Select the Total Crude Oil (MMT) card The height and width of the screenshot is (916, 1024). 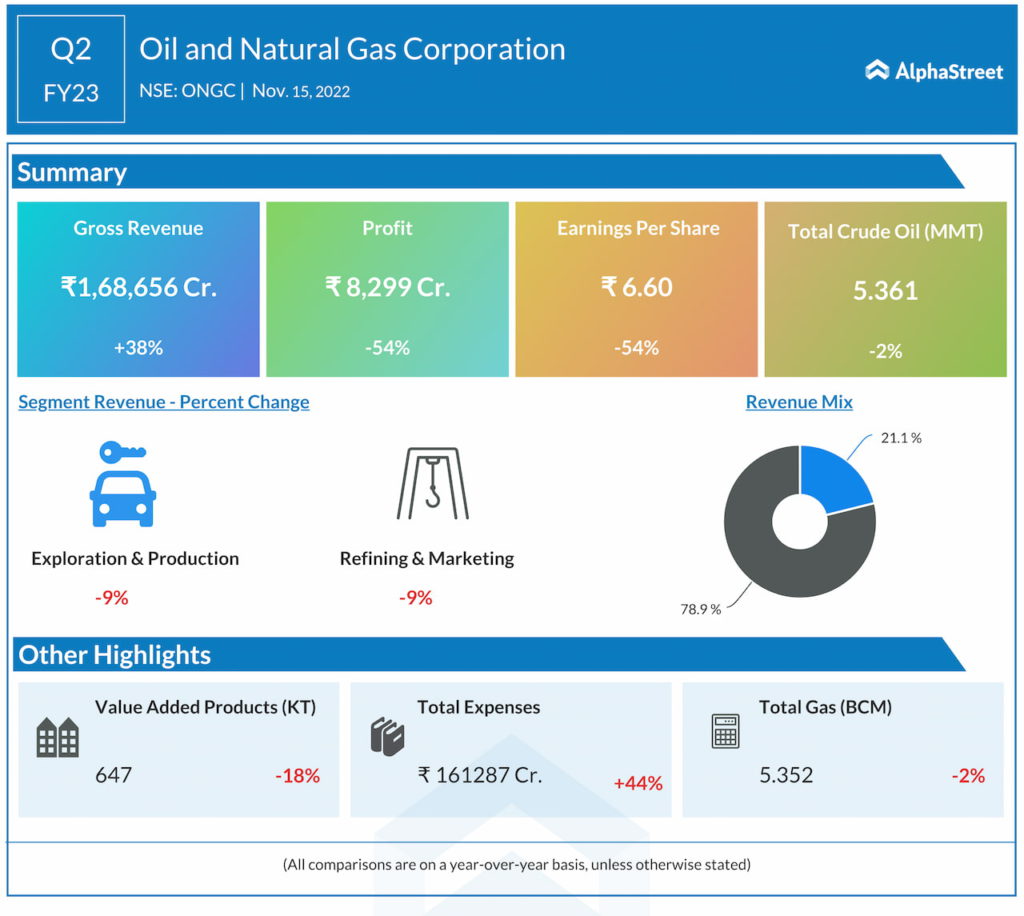pyautogui.click(x=885, y=289)
